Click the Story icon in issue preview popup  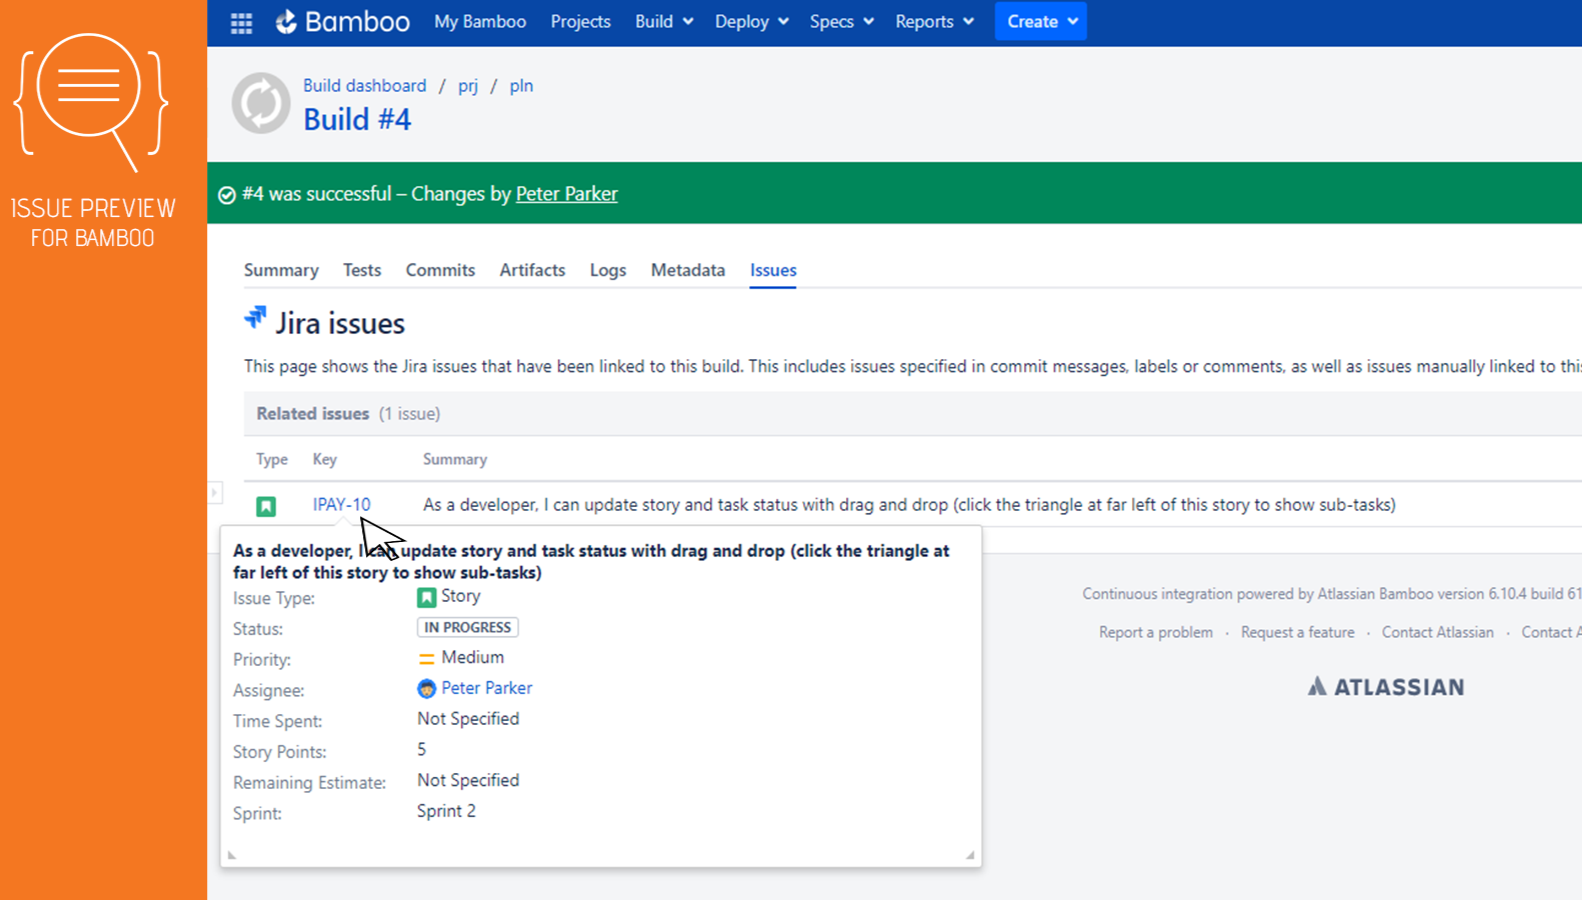coord(426,597)
